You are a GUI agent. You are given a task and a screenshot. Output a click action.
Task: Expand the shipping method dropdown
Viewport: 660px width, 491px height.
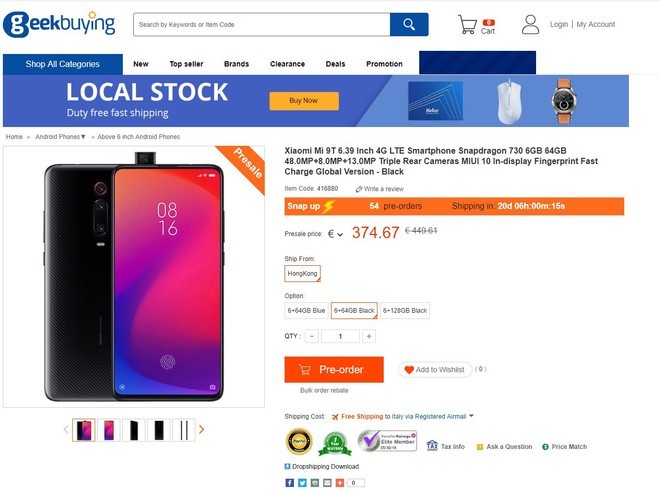pyautogui.click(x=471, y=416)
